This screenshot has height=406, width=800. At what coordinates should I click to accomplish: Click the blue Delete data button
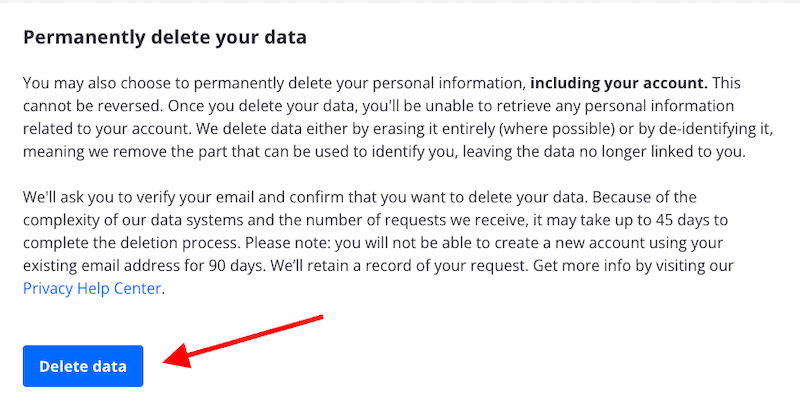[x=83, y=366]
